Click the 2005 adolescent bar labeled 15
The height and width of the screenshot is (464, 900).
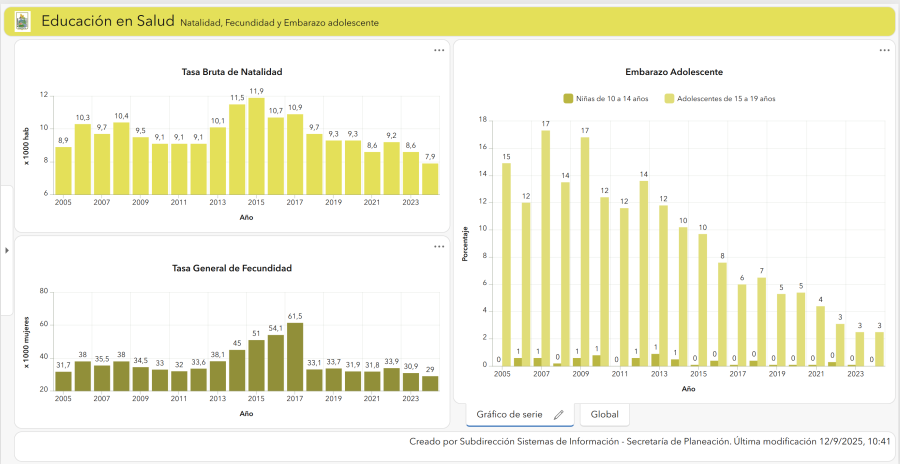[x=507, y=265]
